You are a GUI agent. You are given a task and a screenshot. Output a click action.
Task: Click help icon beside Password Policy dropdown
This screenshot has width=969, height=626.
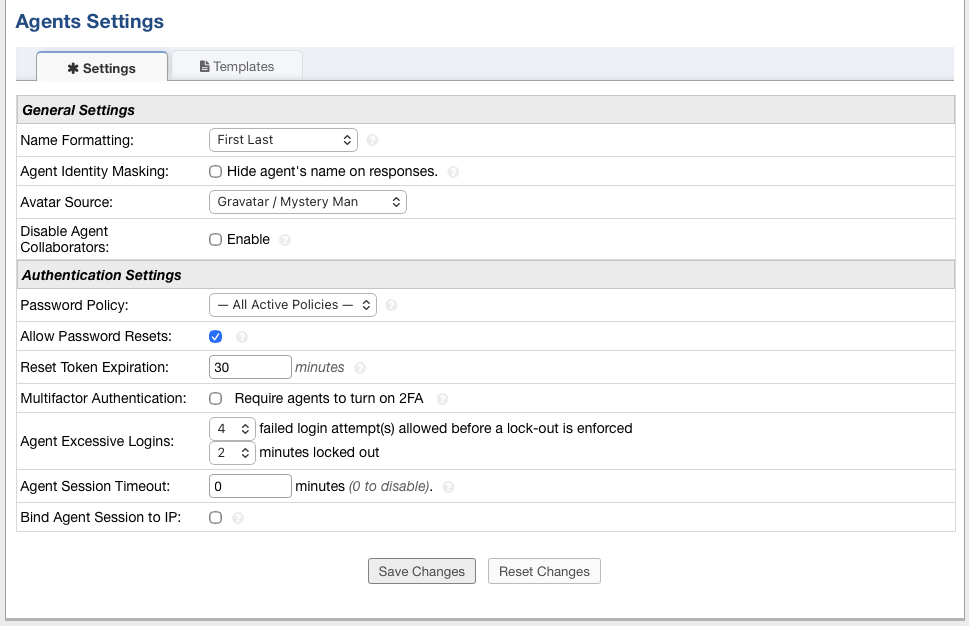[x=391, y=305]
